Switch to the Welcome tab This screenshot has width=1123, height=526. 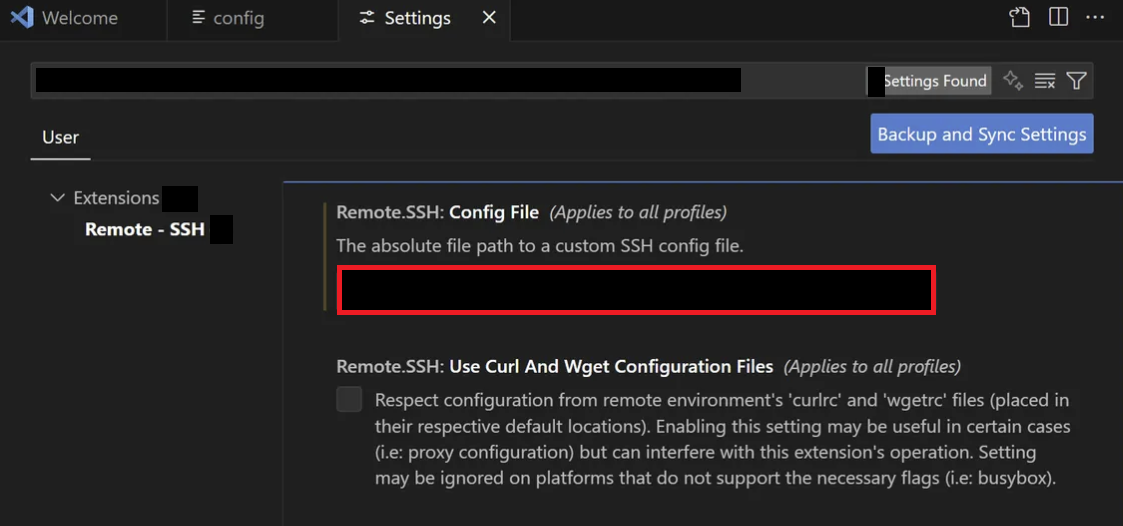pos(79,18)
